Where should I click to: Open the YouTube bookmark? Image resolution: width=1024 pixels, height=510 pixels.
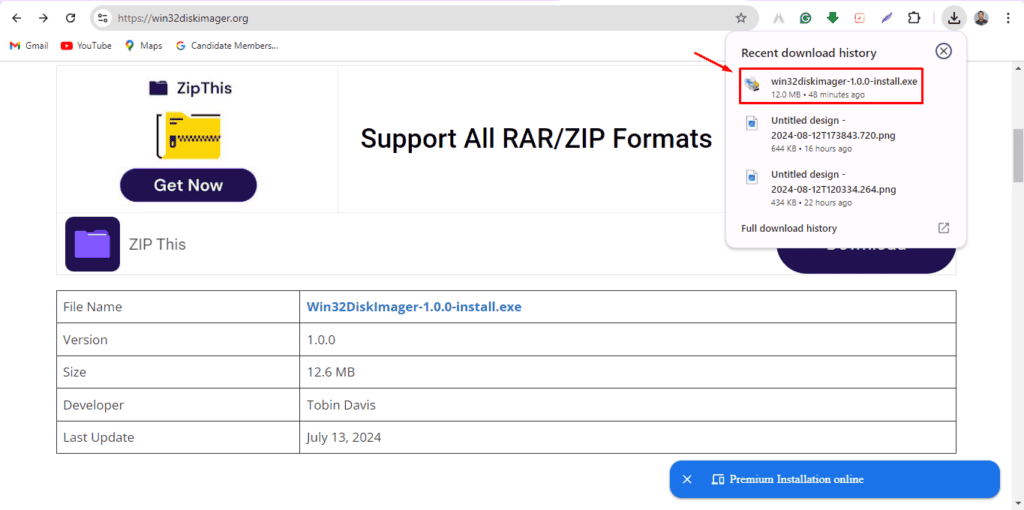pyautogui.click(x=86, y=46)
